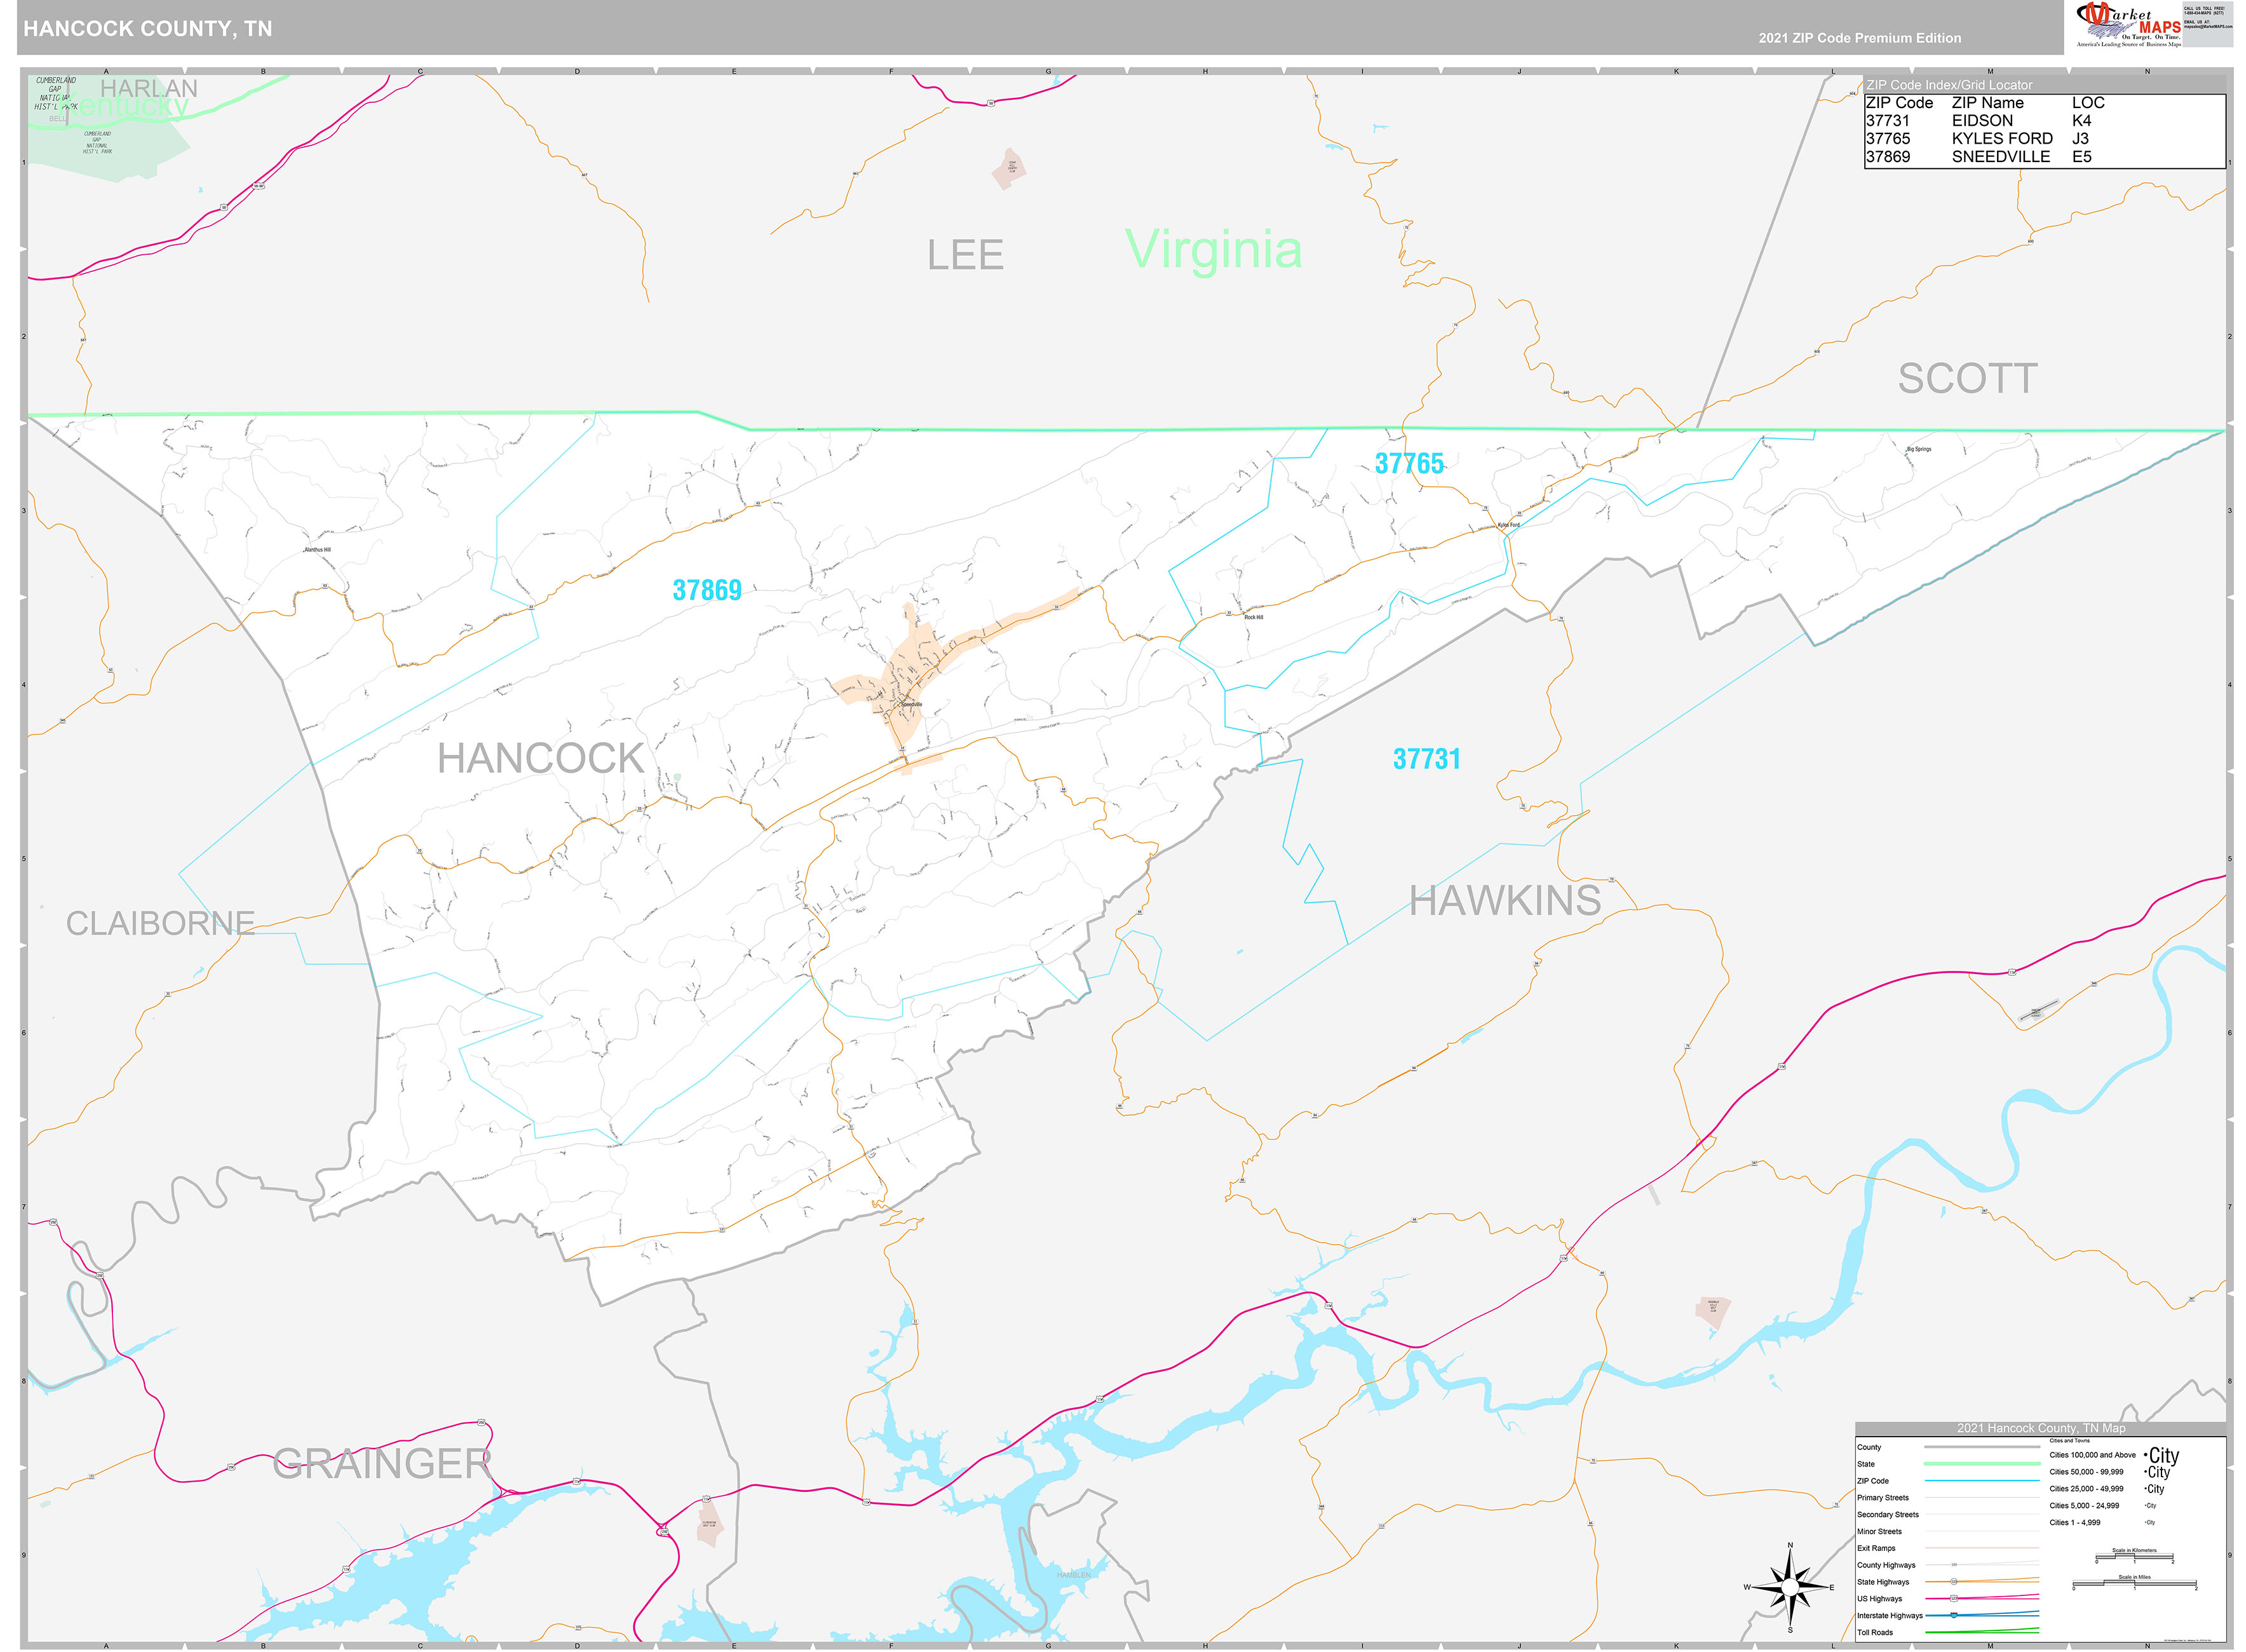Click the 'HANCOCK COUNTY, TN' title
This screenshot has width=2246, height=1652.
(147, 29)
